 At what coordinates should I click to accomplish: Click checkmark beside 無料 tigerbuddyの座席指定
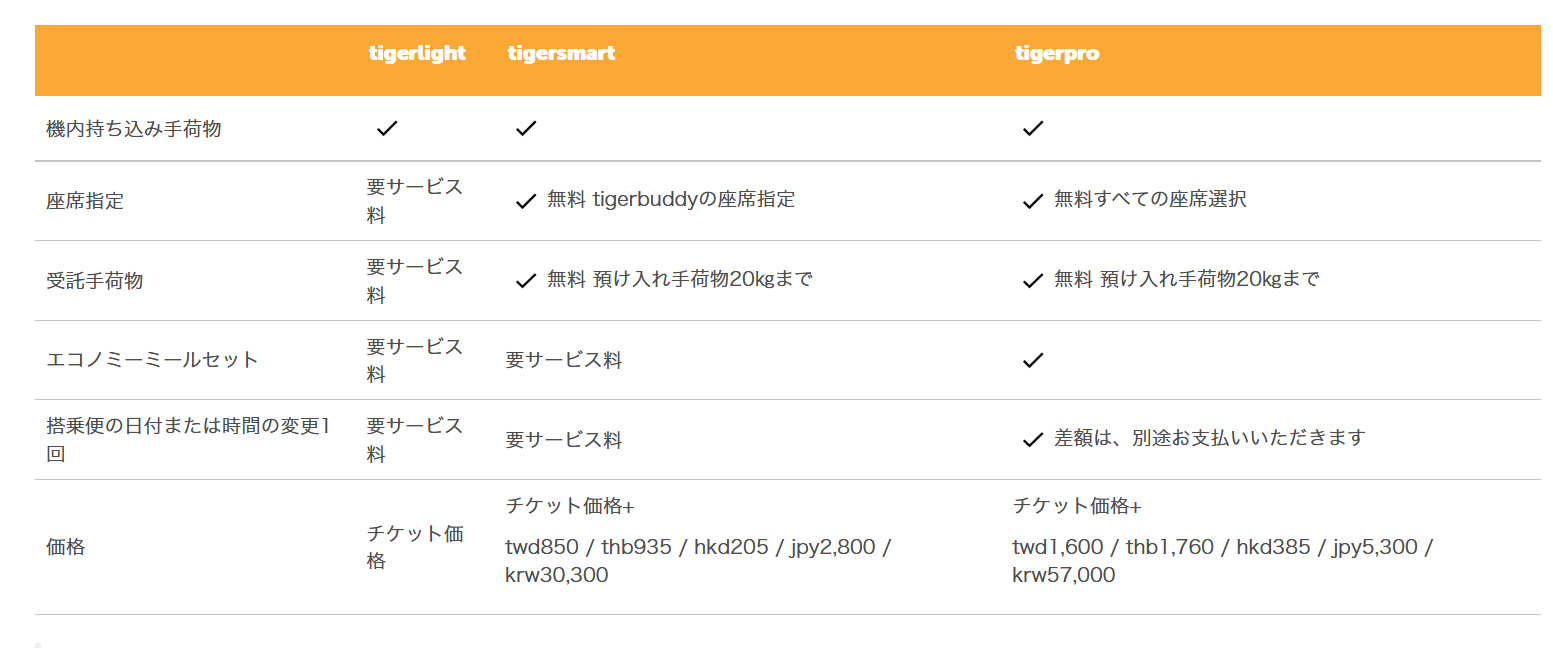(x=526, y=201)
